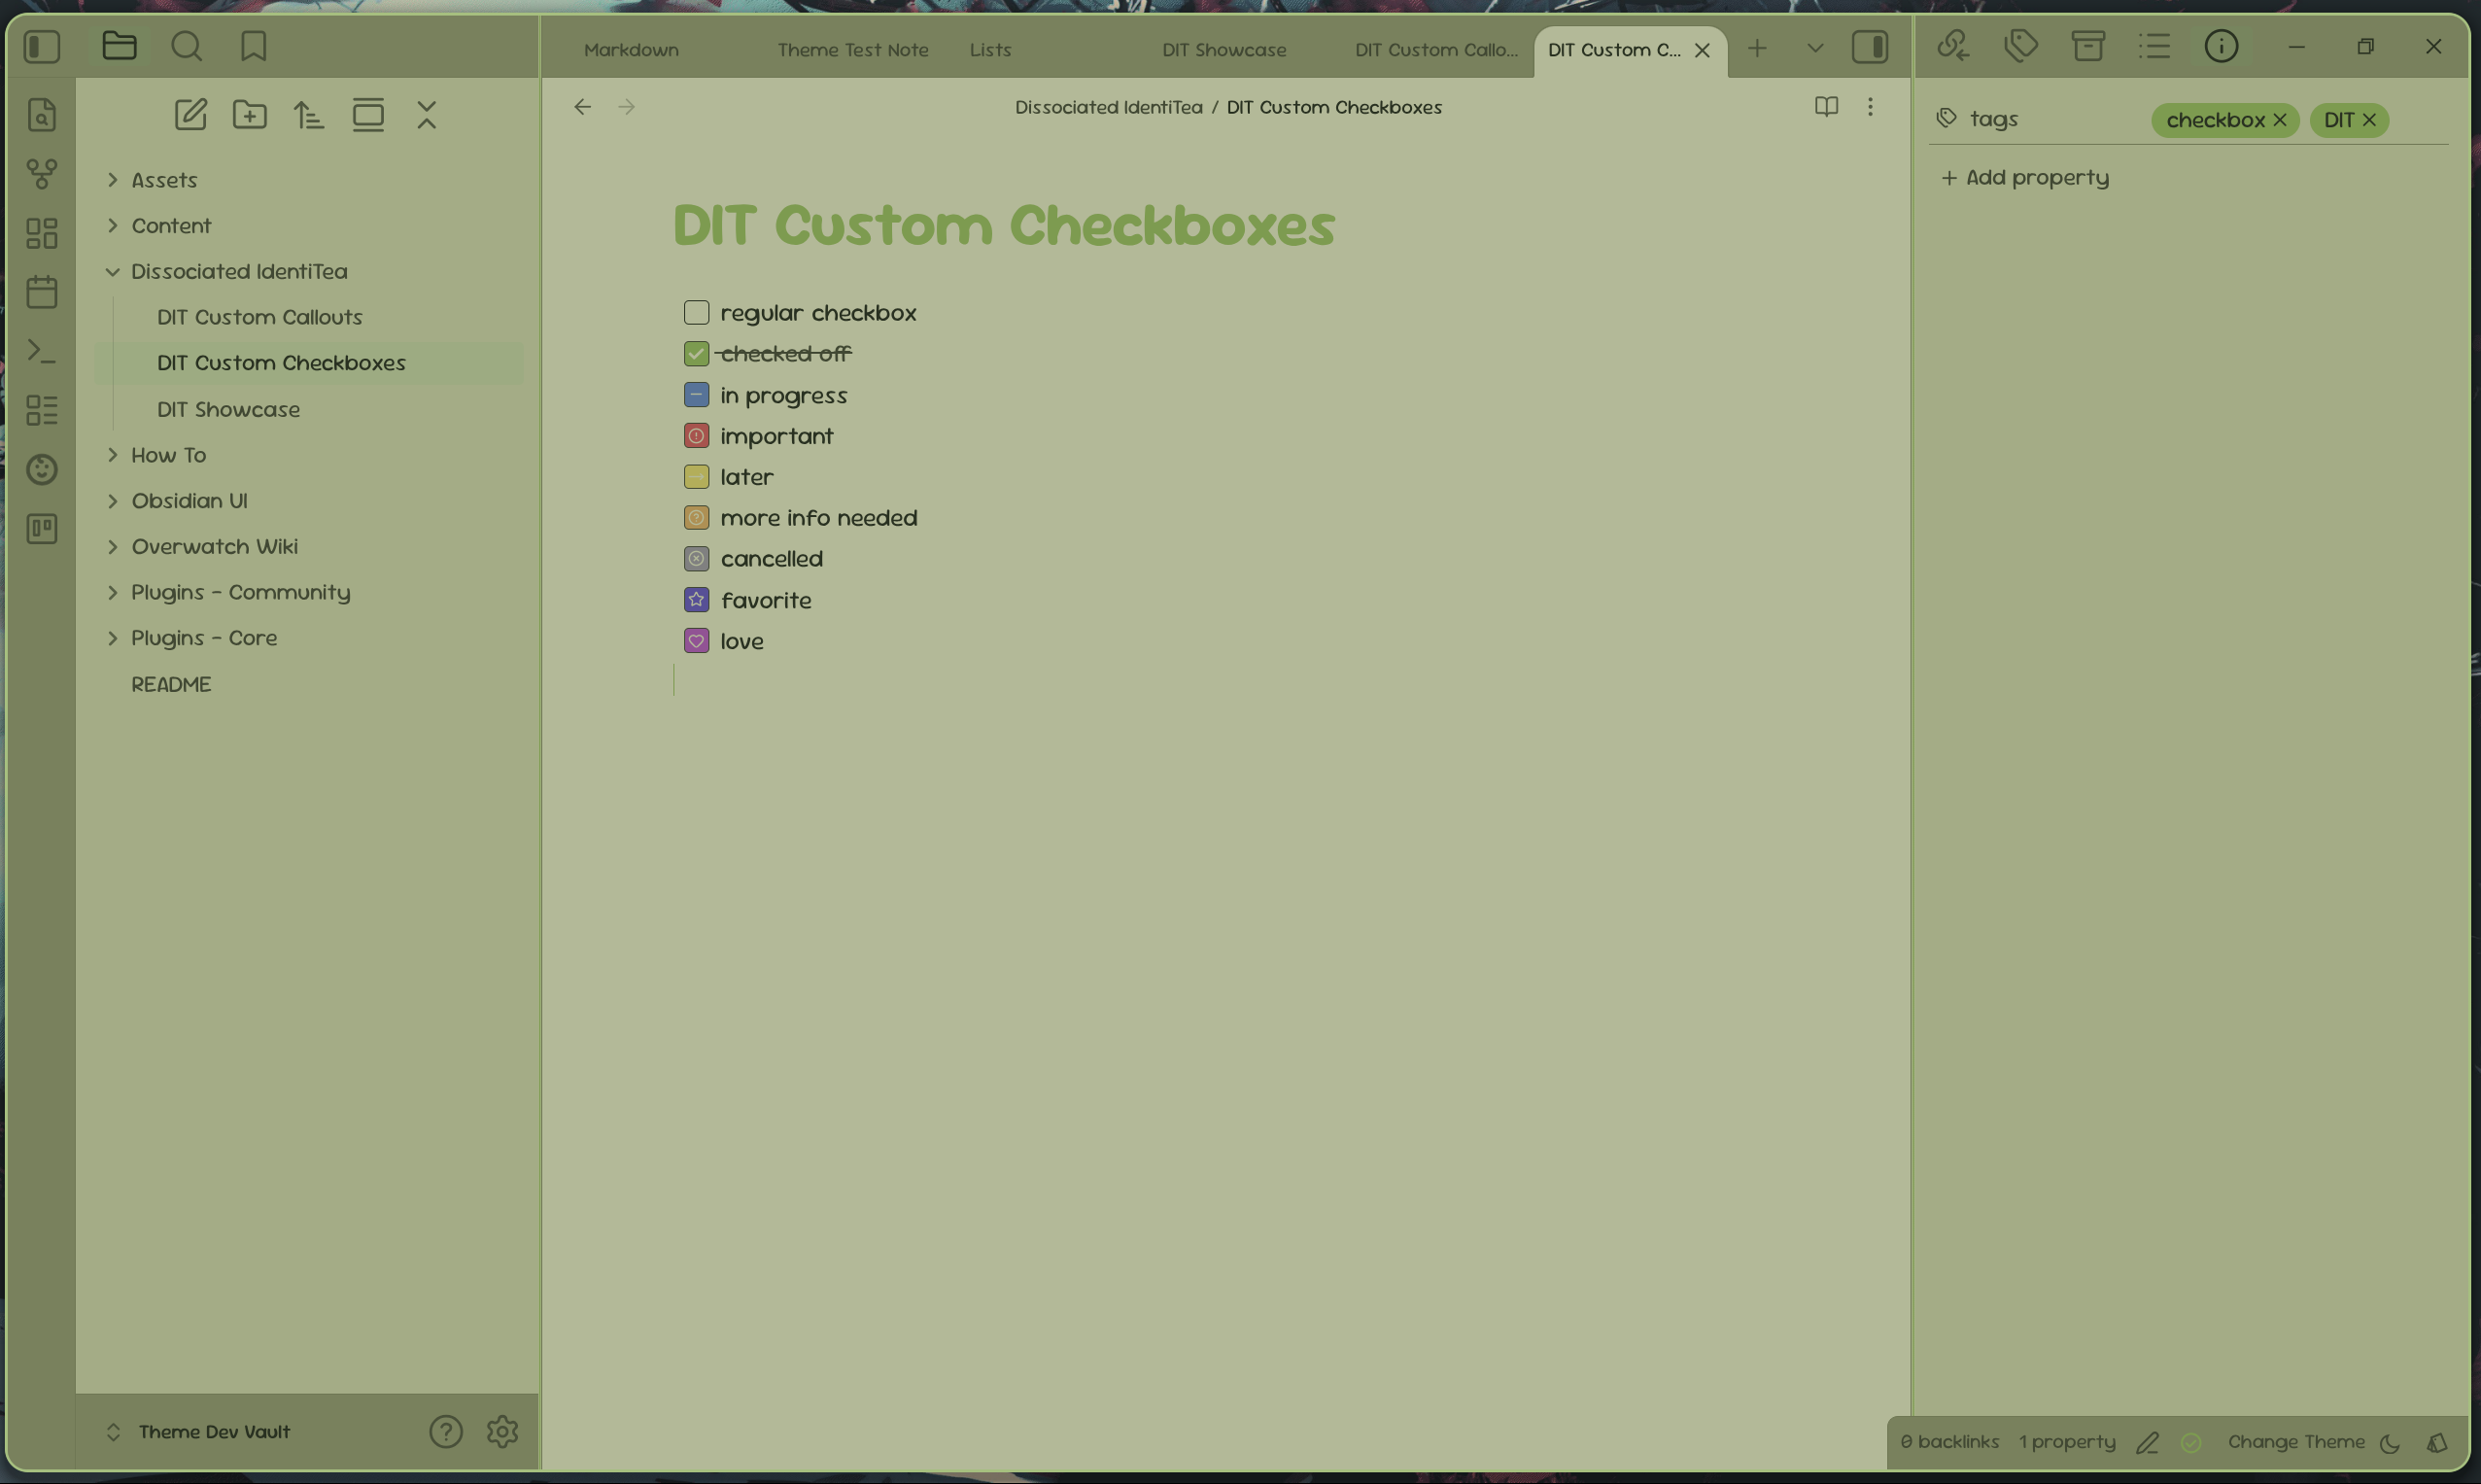This screenshot has height=1484, width=2481.
Task: Open the kanban board ribbon icon
Action: coord(41,528)
